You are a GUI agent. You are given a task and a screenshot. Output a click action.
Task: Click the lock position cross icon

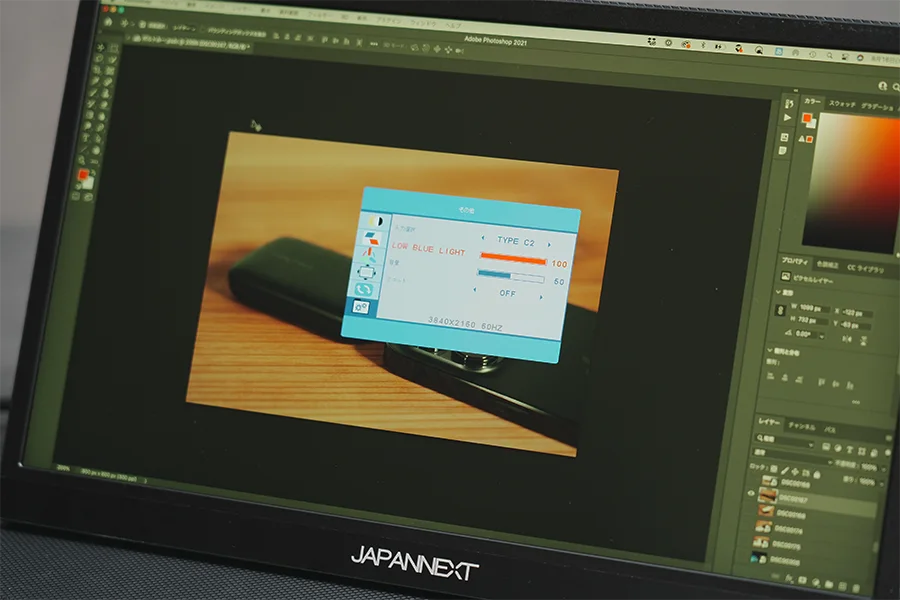pos(795,472)
